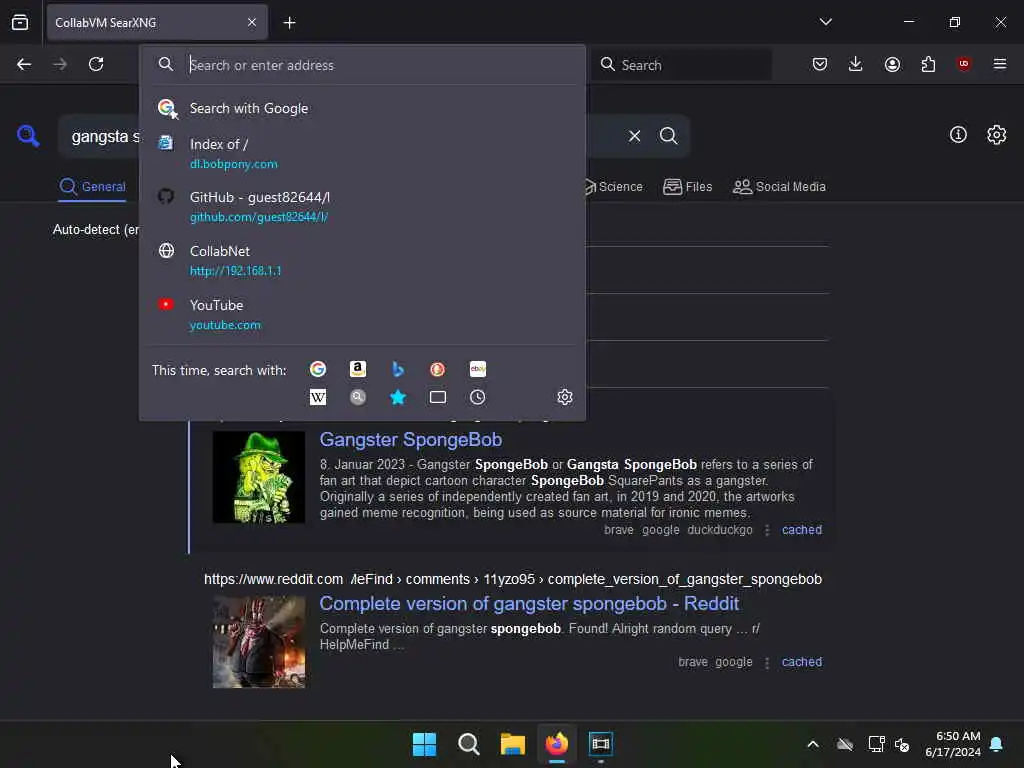Select the gray magnifier search engine icon

coord(358,397)
